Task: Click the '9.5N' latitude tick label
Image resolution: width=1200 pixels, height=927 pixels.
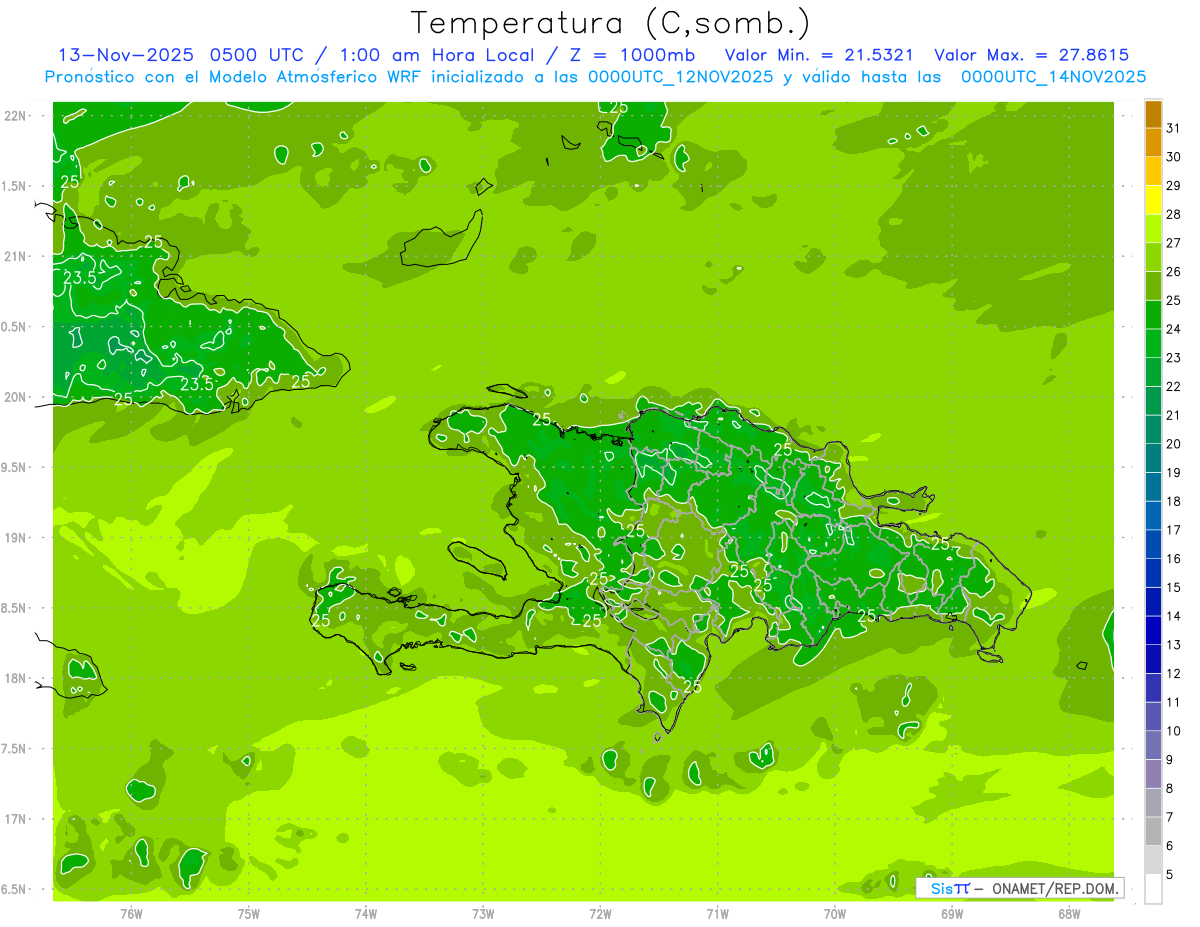Action: (14, 468)
